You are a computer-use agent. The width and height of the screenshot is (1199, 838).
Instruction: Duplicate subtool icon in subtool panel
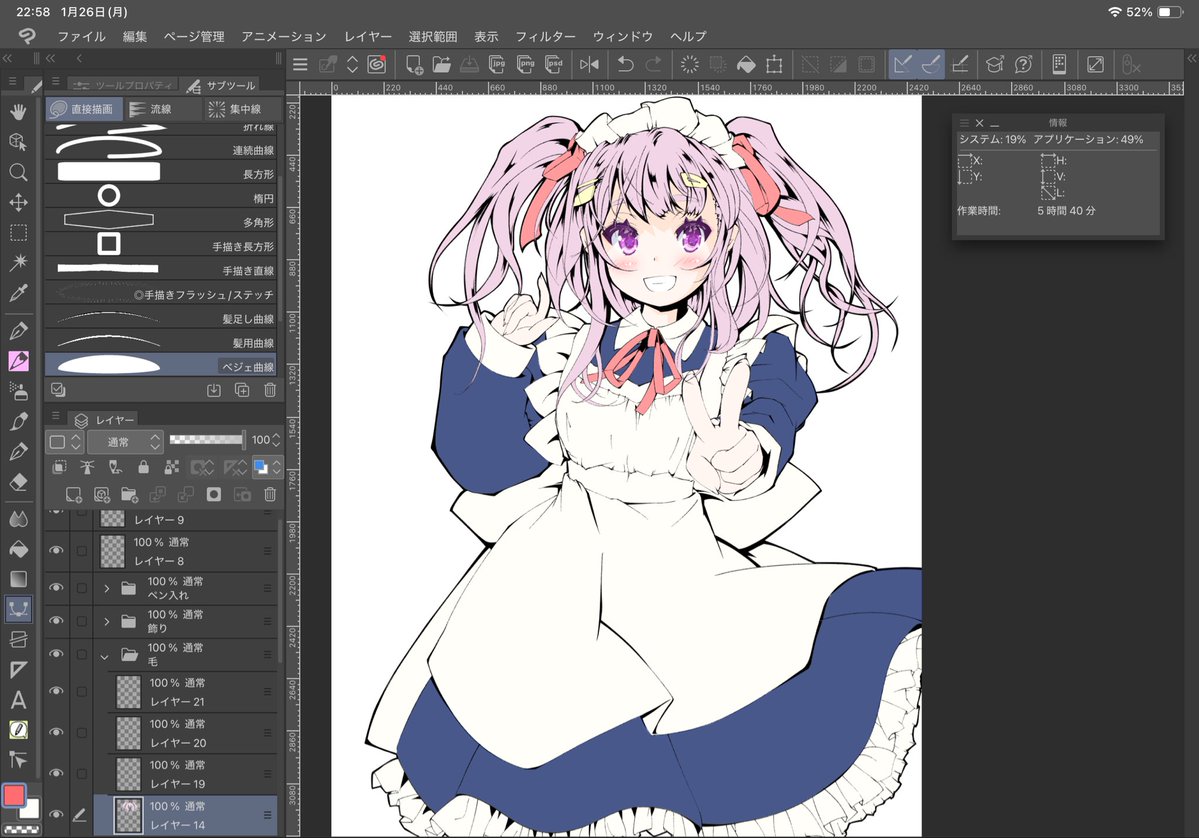click(242, 390)
